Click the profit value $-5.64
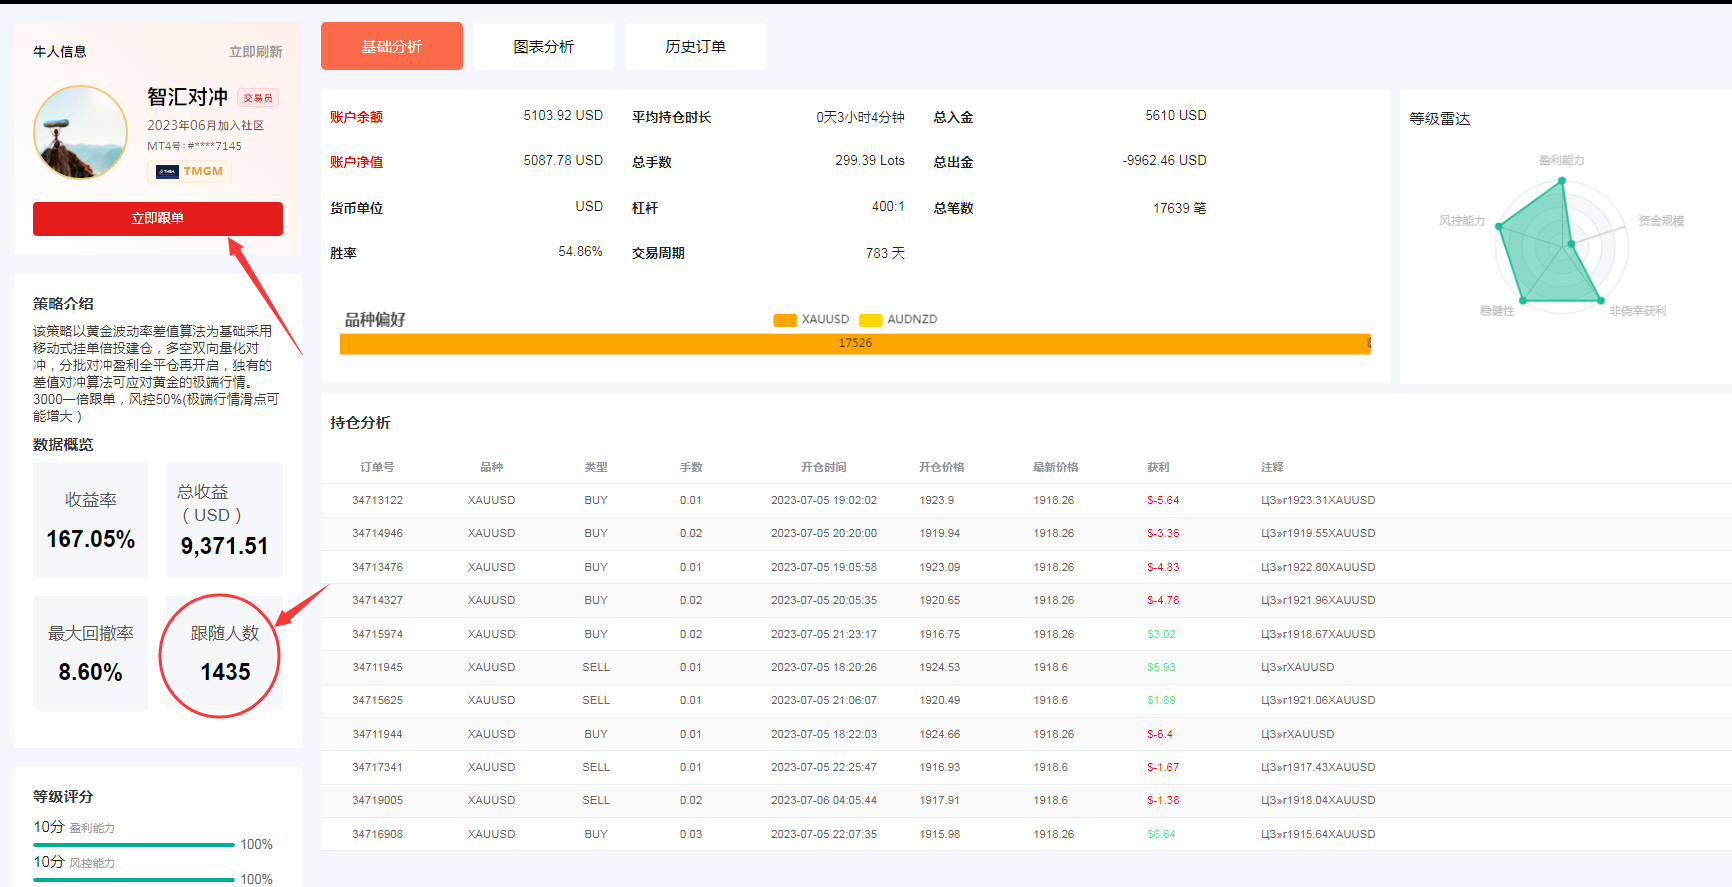The image size is (1732, 887). (1163, 500)
